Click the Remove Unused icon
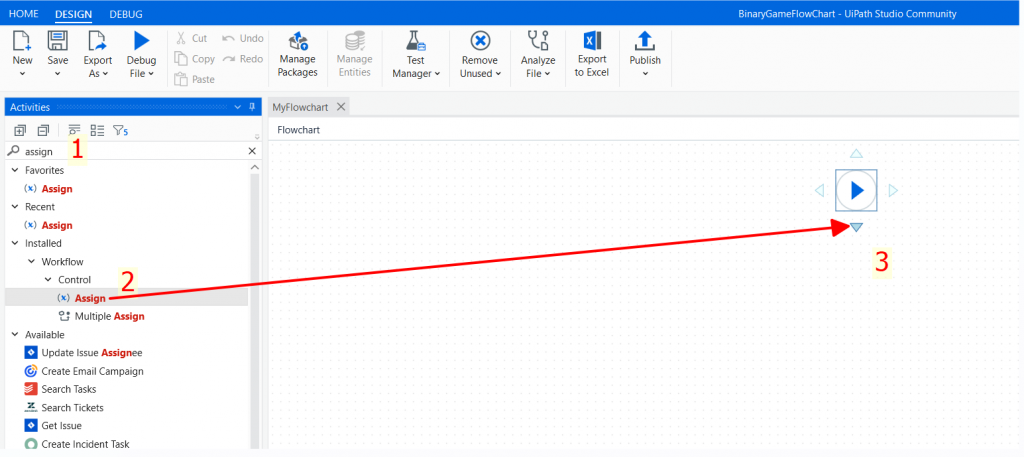This screenshot has width=1024, height=457. [480, 41]
